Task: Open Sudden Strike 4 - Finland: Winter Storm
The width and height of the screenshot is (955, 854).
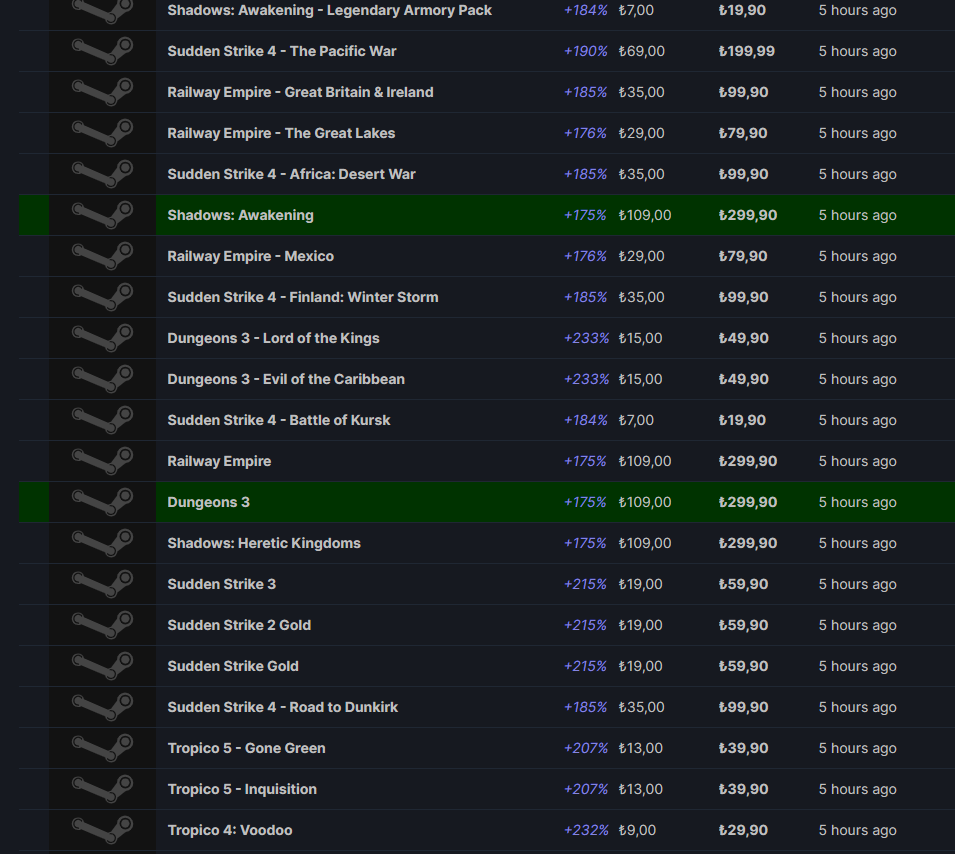Action: pyautogui.click(x=303, y=297)
